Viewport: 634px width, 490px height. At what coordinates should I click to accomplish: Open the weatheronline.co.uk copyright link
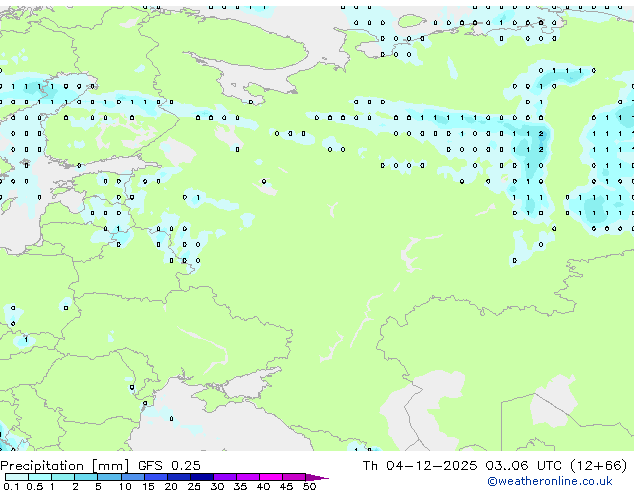point(550,481)
